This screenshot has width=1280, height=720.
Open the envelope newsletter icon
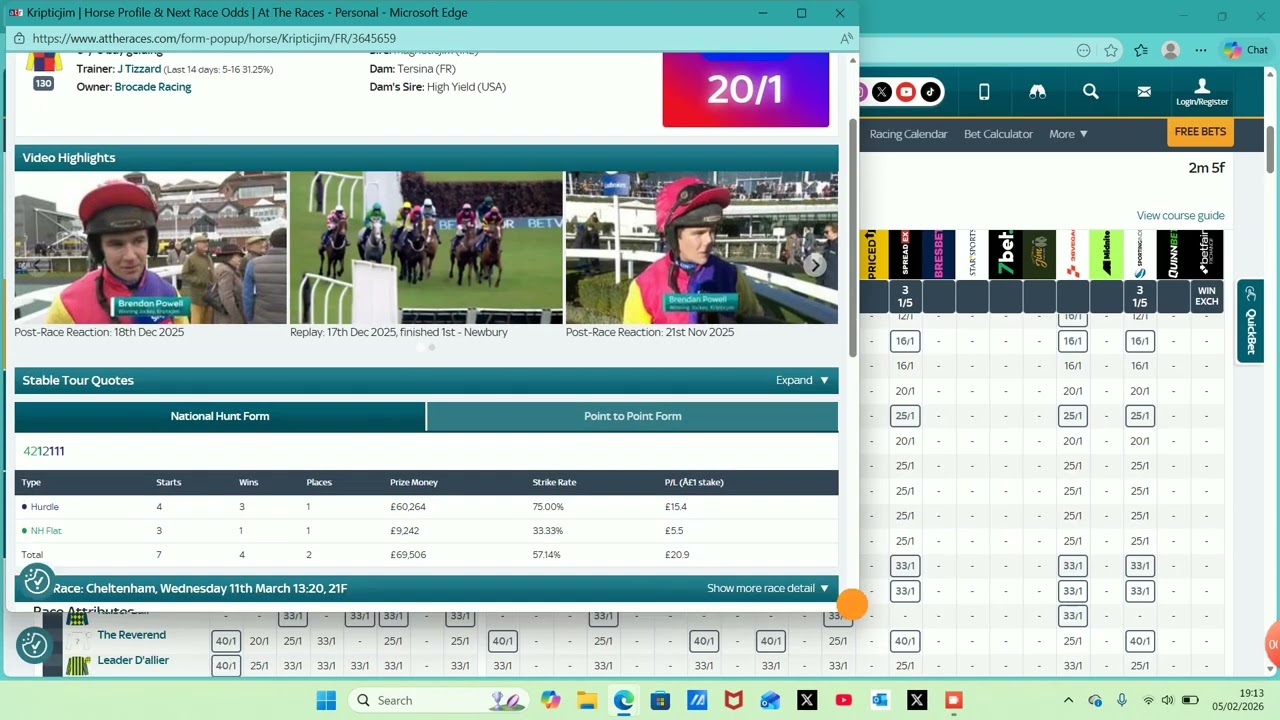pyautogui.click(x=1144, y=92)
